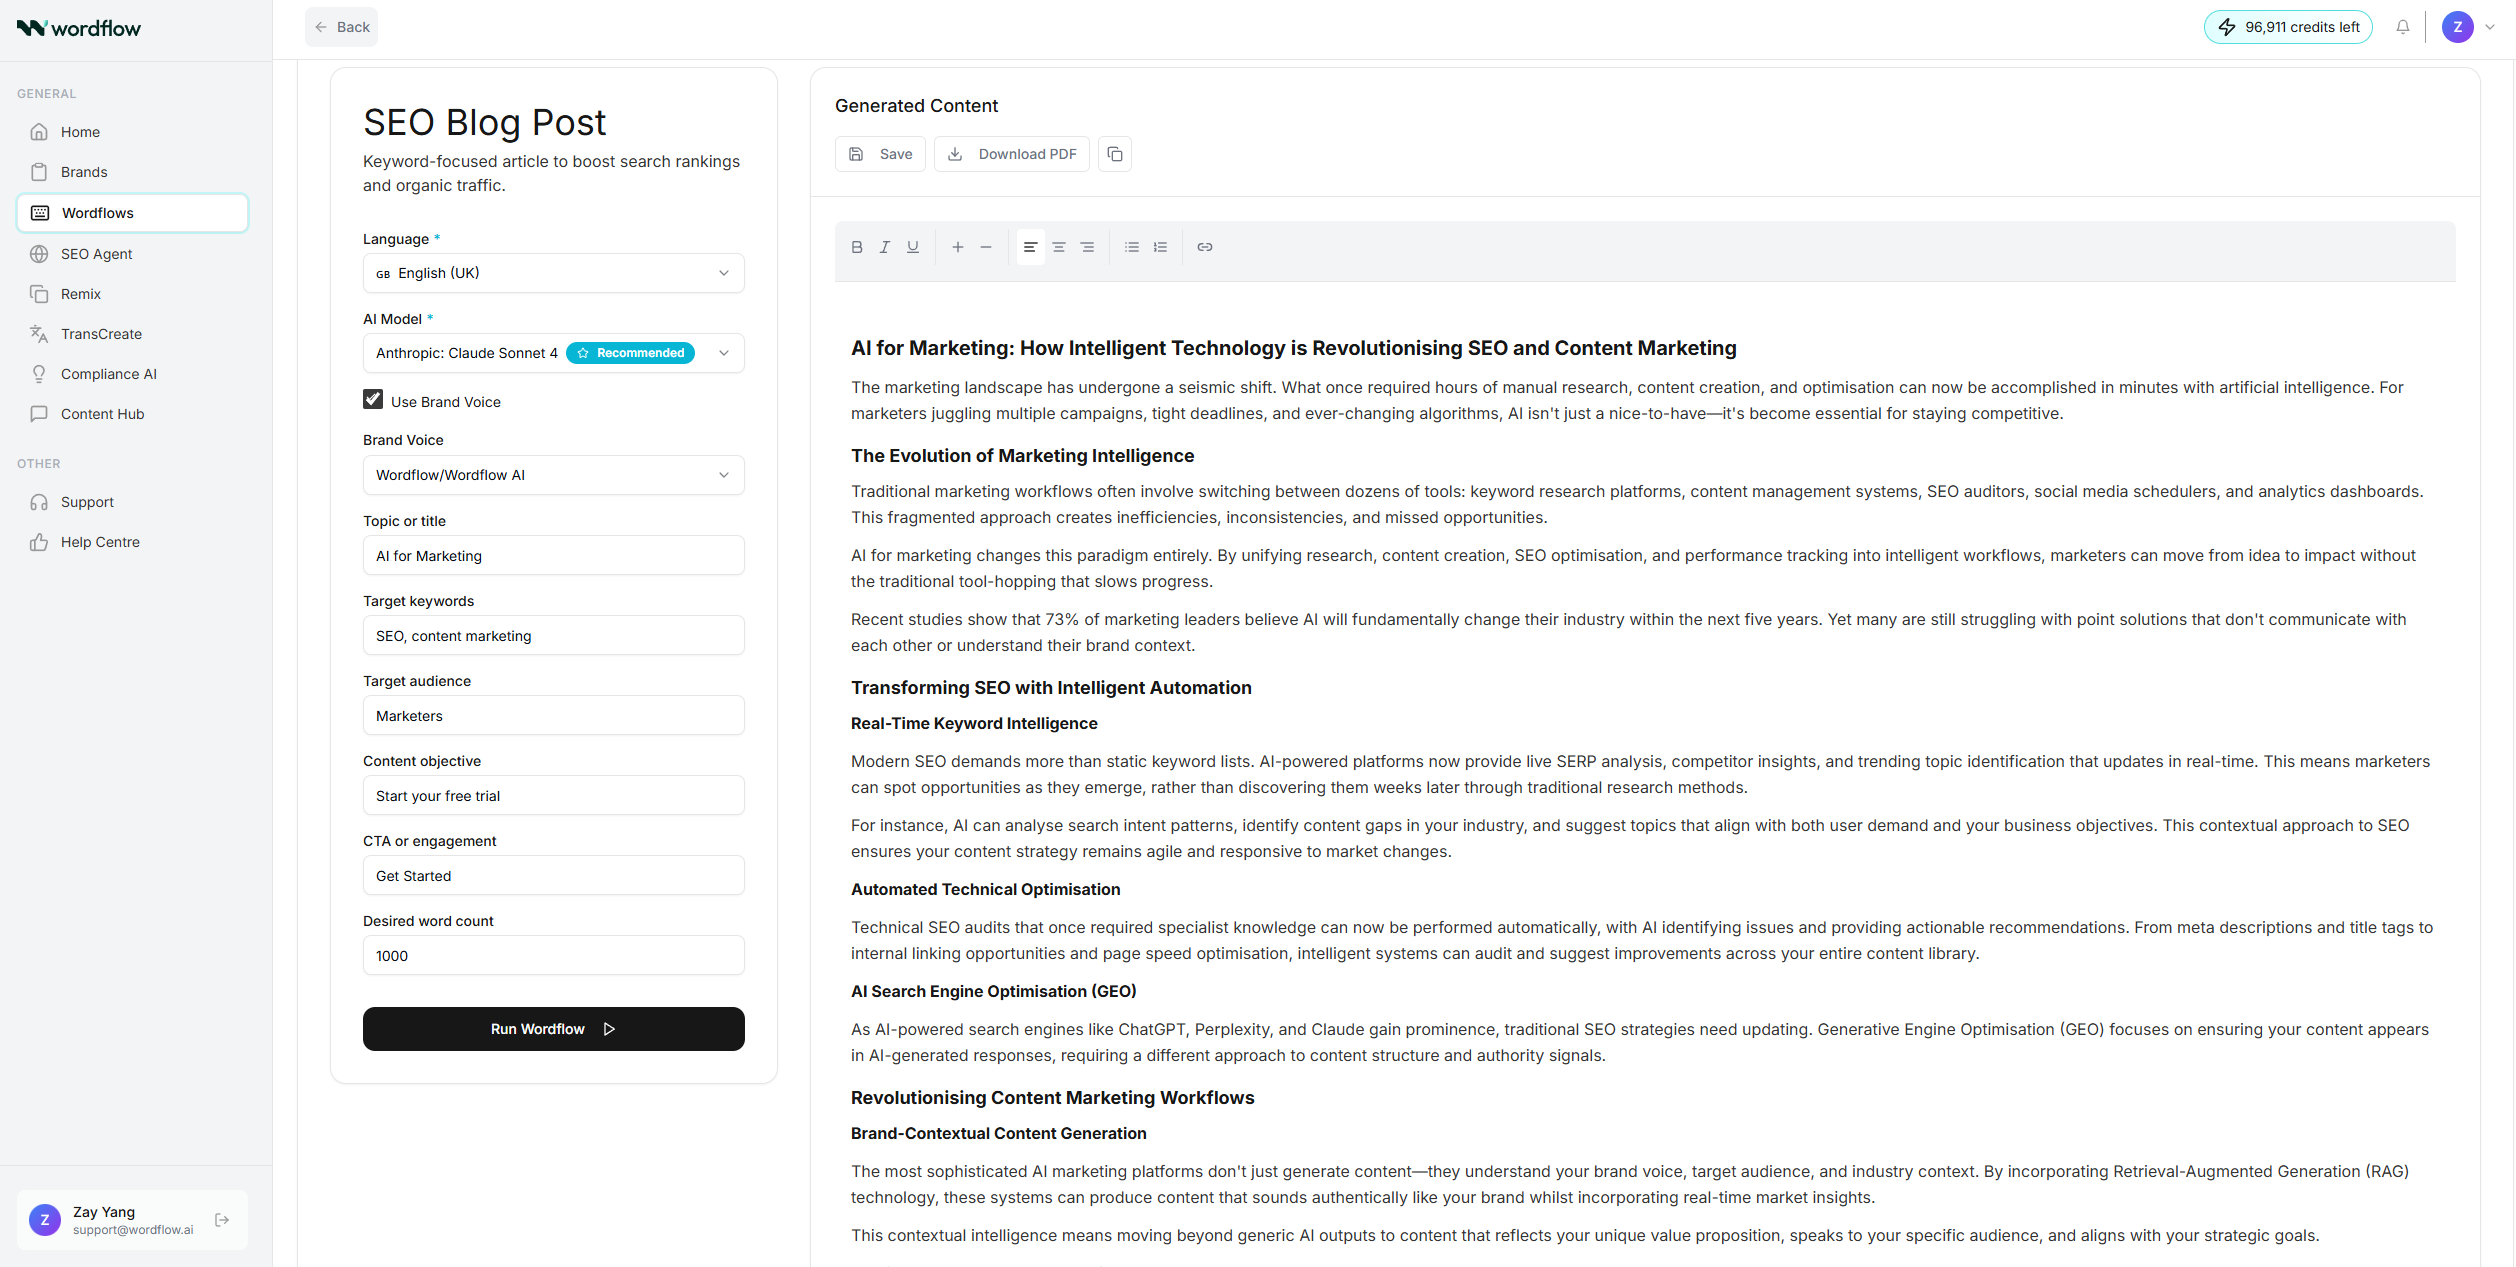Insert a bulleted list

click(x=1132, y=247)
